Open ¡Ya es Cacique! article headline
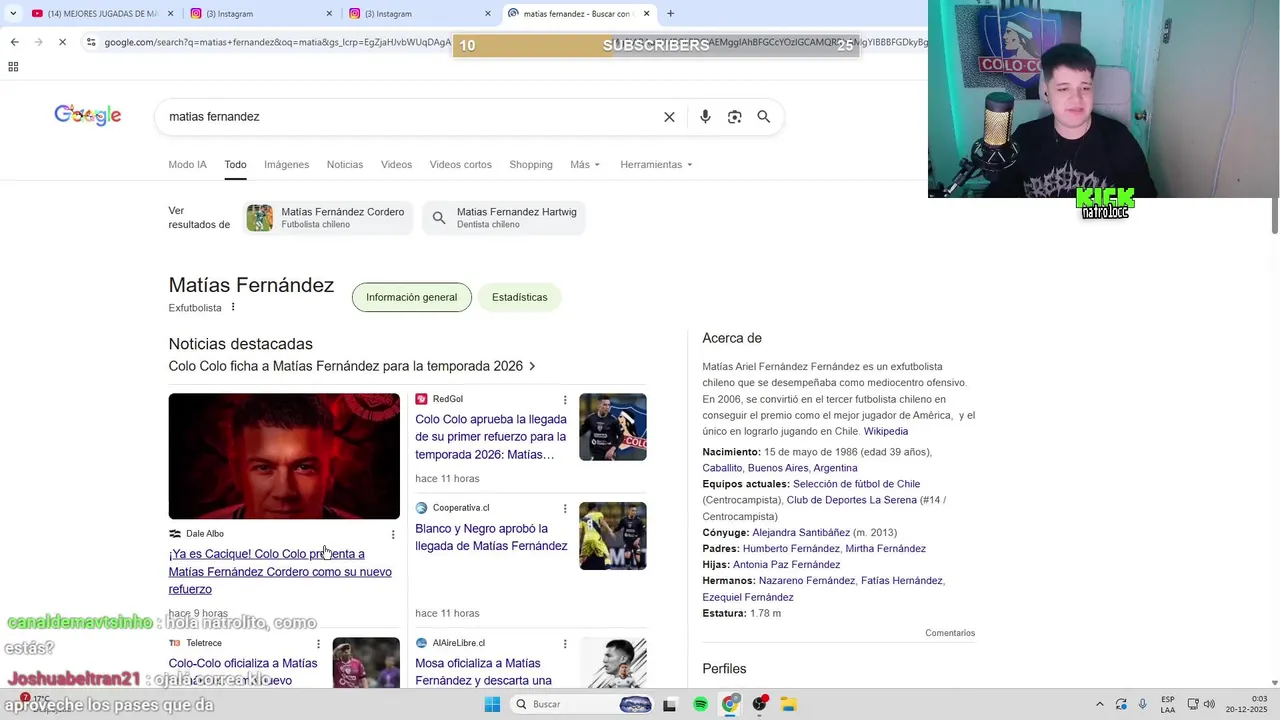The image size is (1280, 720). tap(280, 571)
